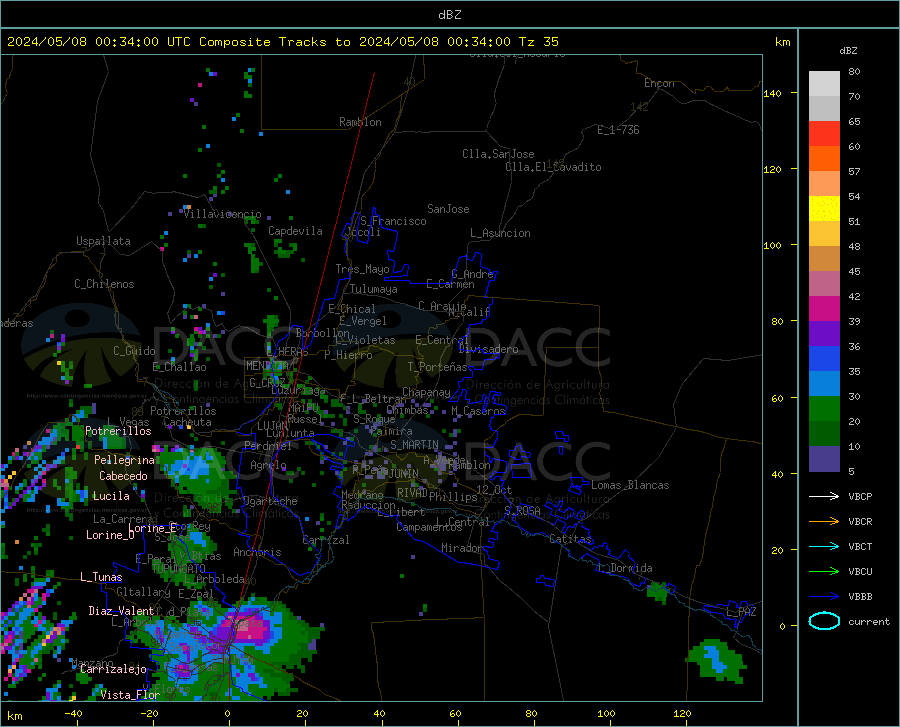Click the cyan VBCT arrow legend icon
Screen dimensions: 900x727
(824, 546)
